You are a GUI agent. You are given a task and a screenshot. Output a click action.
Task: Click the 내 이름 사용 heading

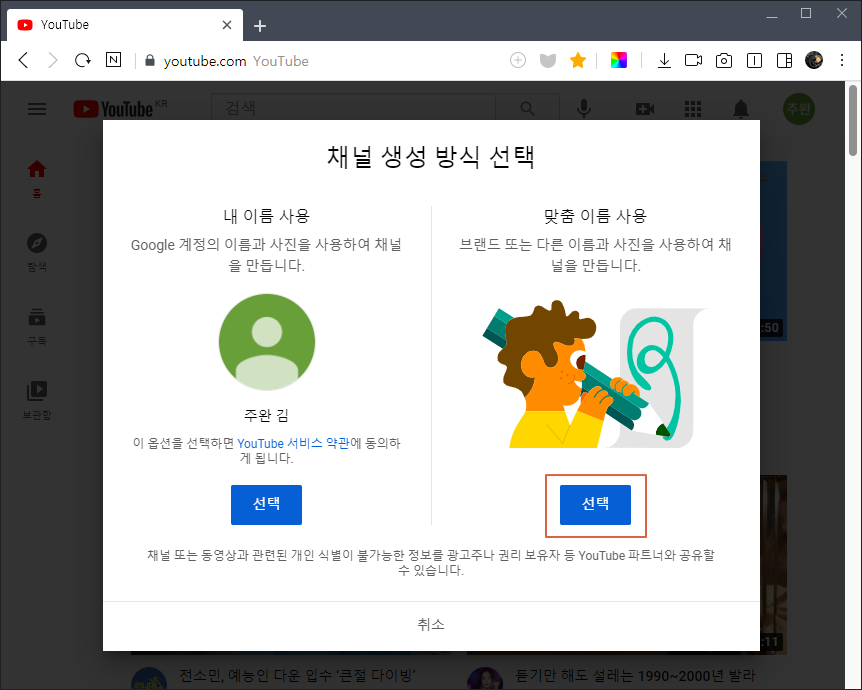point(267,216)
